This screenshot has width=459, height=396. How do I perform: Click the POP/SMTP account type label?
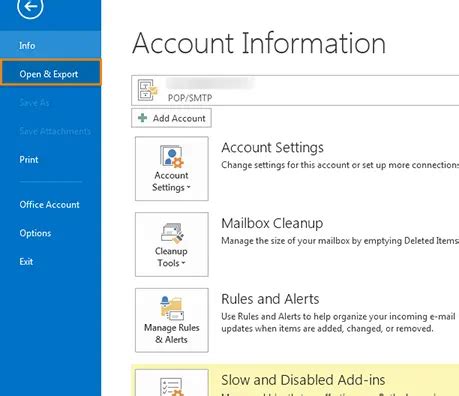pyautogui.click(x=190, y=98)
